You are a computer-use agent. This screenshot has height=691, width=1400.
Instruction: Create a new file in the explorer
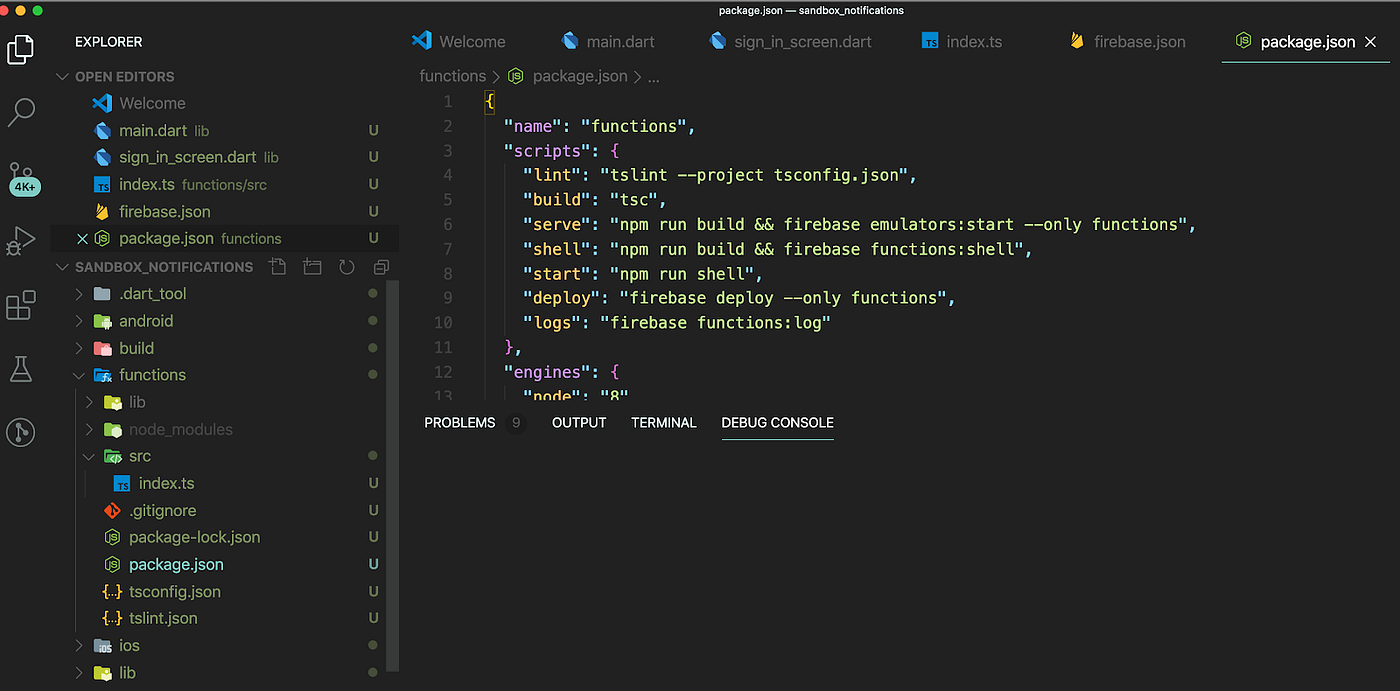tap(277, 267)
